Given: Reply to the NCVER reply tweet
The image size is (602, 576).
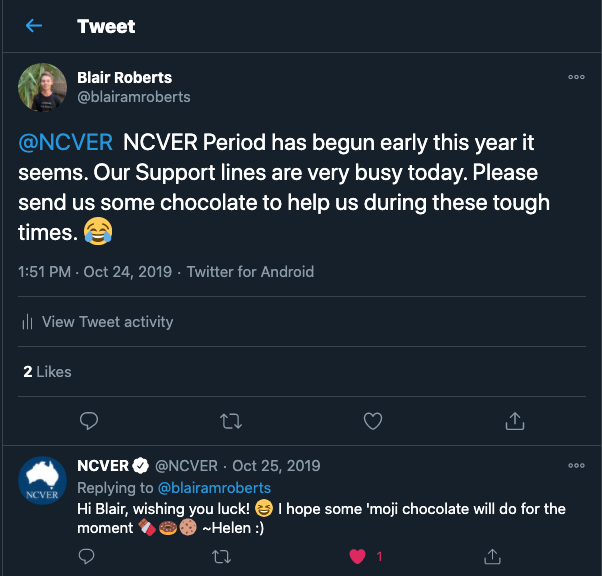Looking at the screenshot, I should [88, 555].
